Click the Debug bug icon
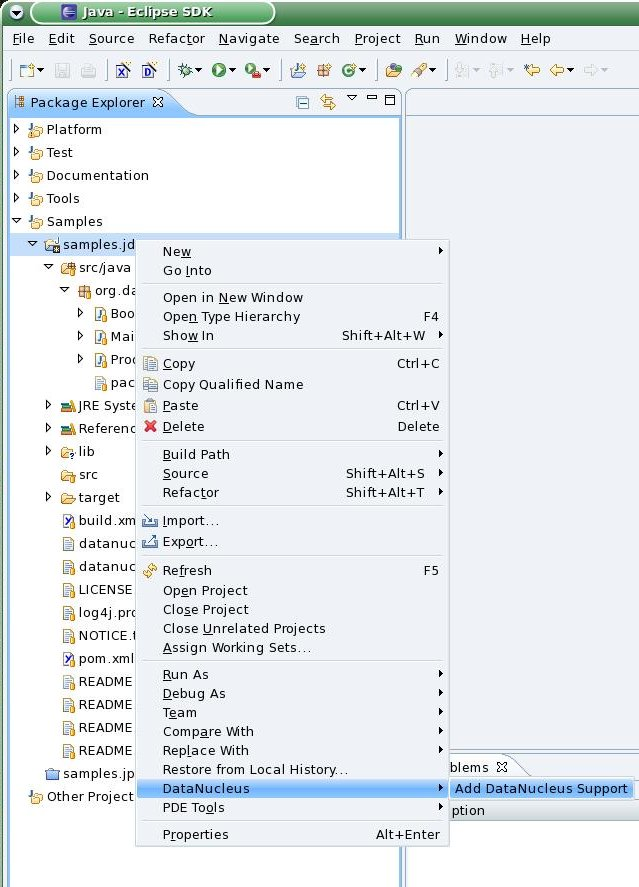The width and height of the screenshot is (639, 887). click(185, 70)
